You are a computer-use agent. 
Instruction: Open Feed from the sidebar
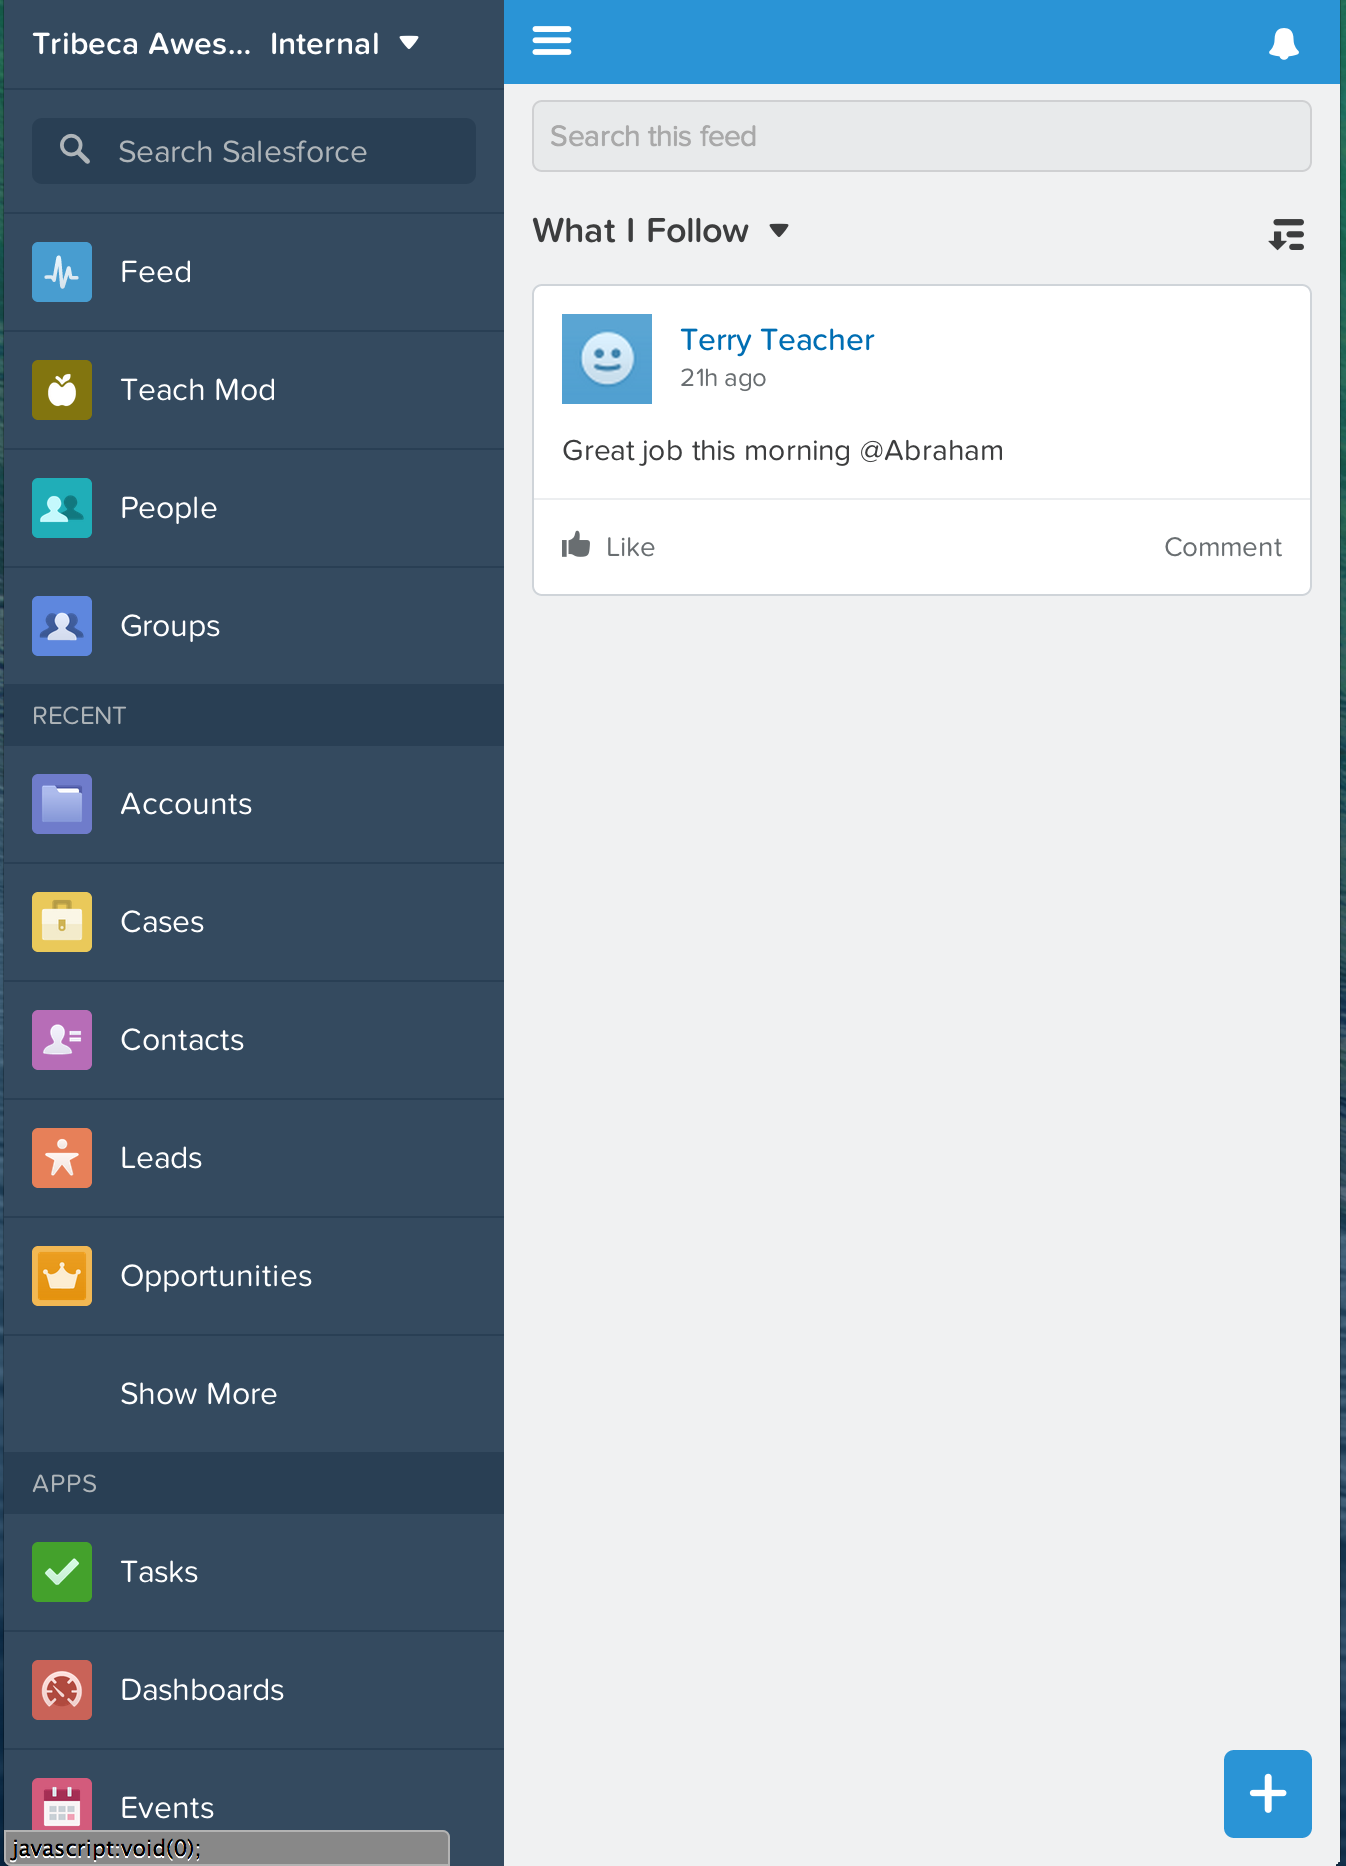pos(254,272)
